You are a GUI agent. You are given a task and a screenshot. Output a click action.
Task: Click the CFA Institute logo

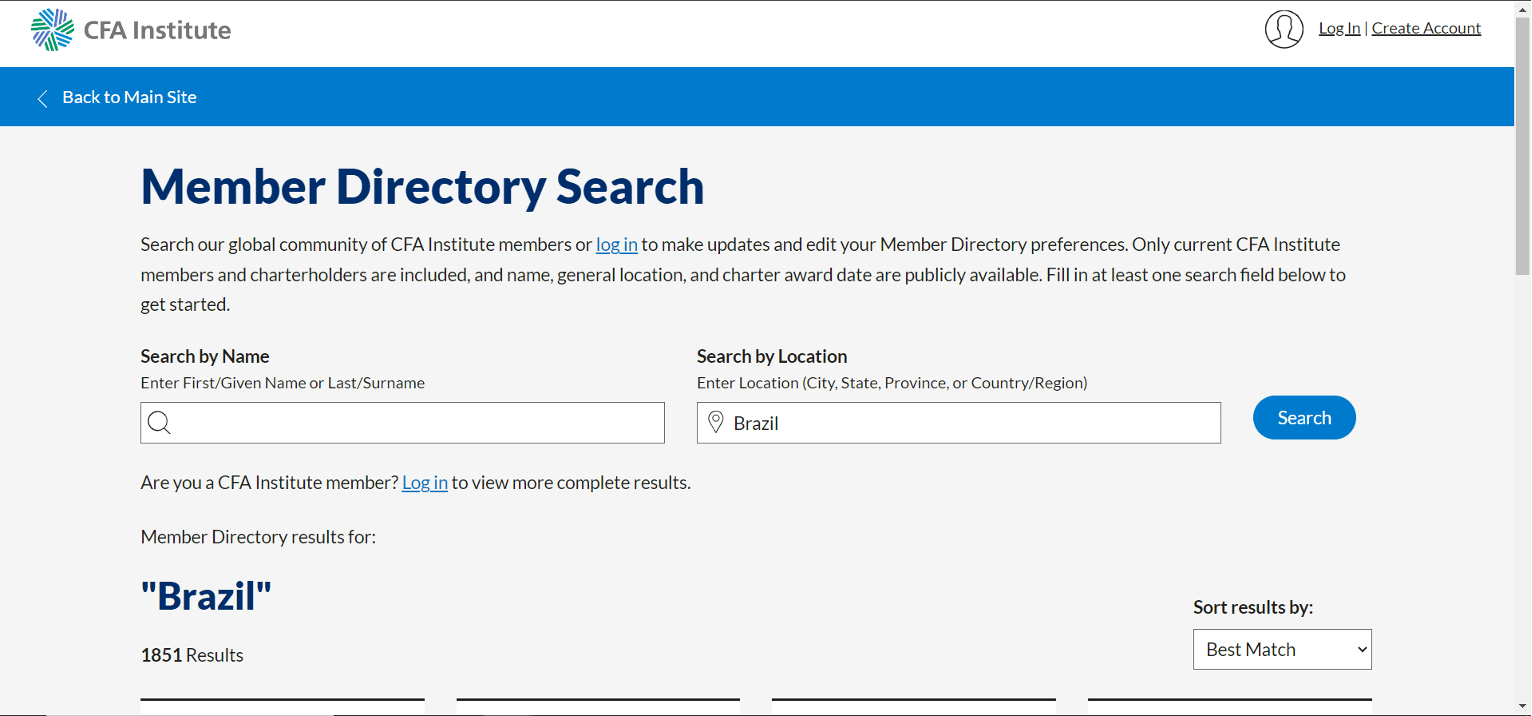click(x=131, y=30)
